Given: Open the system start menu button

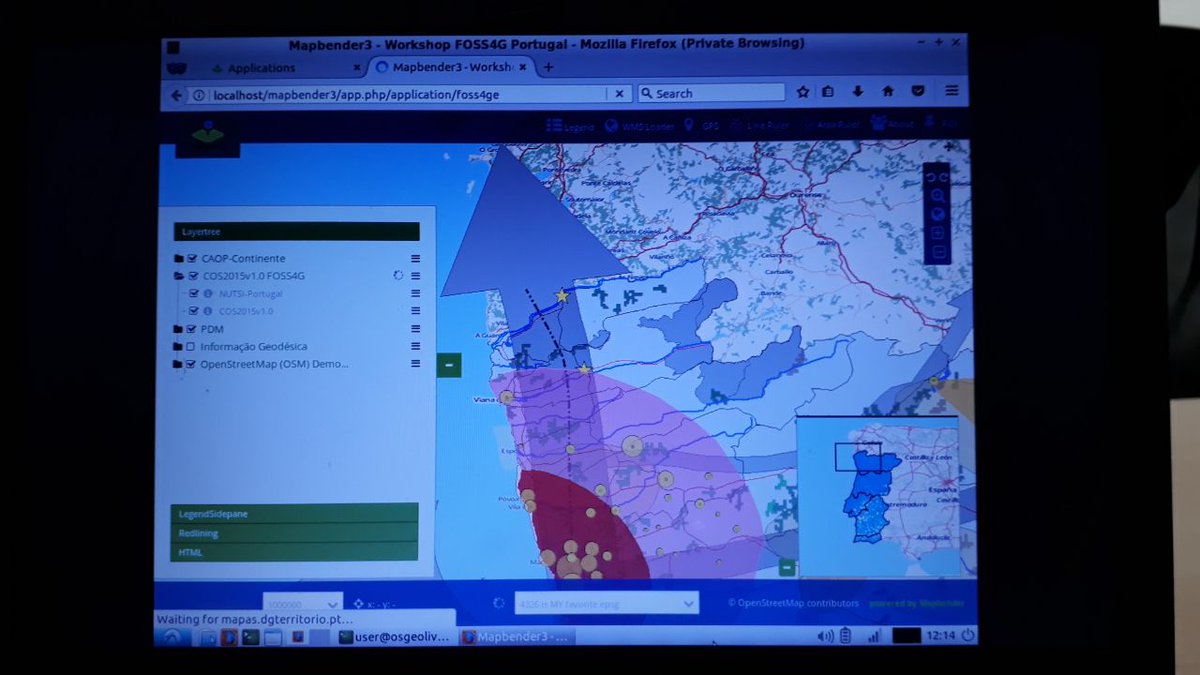Looking at the screenshot, I should pyautogui.click(x=171, y=637).
